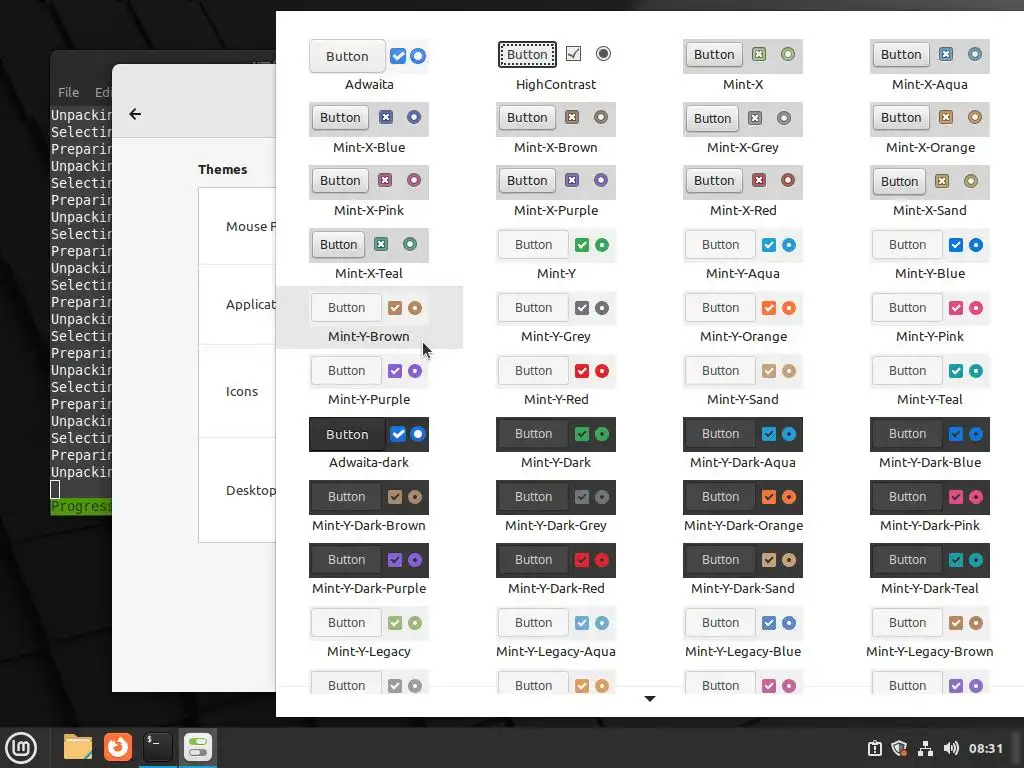Image resolution: width=1024 pixels, height=768 pixels.
Task: Open the clipboard tray icon
Action: click(874, 748)
